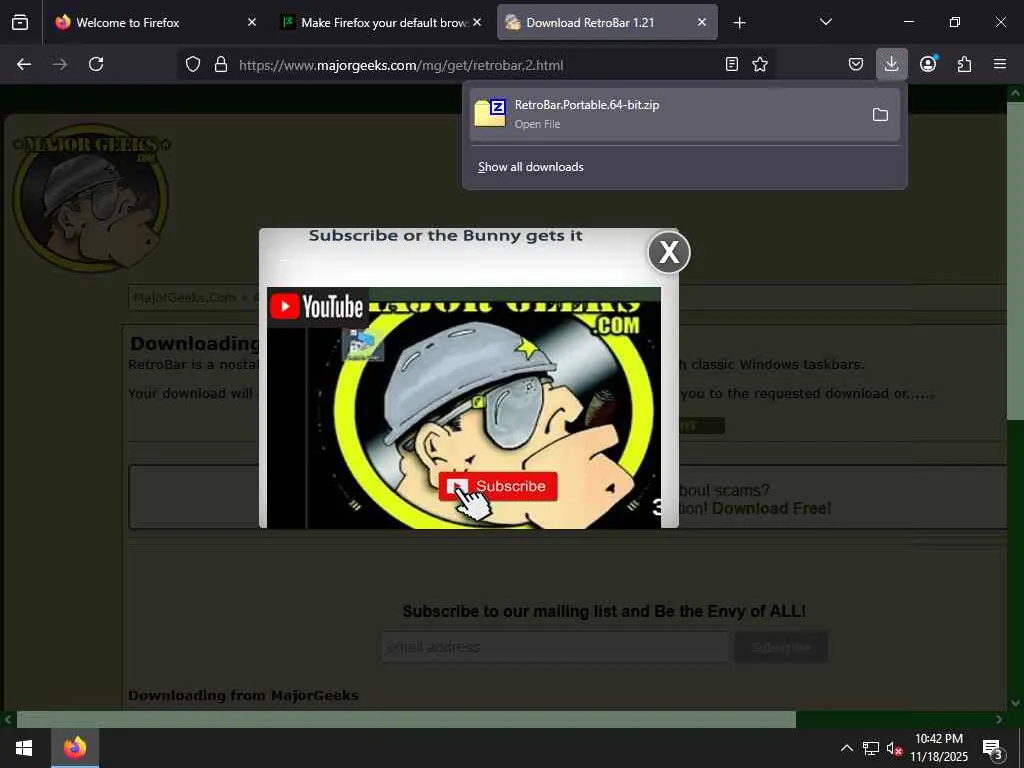
Task: Toggle reader view icon
Action: (x=732, y=64)
